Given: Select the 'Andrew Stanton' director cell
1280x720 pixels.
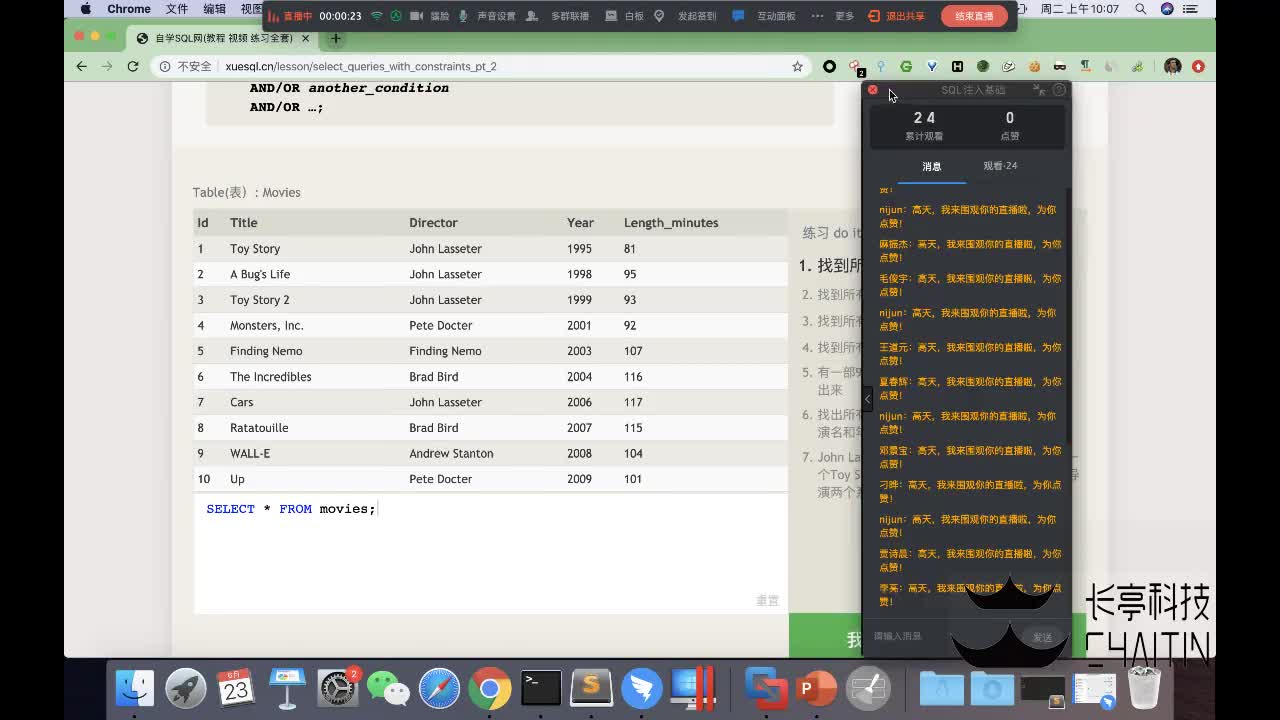Looking at the screenshot, I should [451, 454].
